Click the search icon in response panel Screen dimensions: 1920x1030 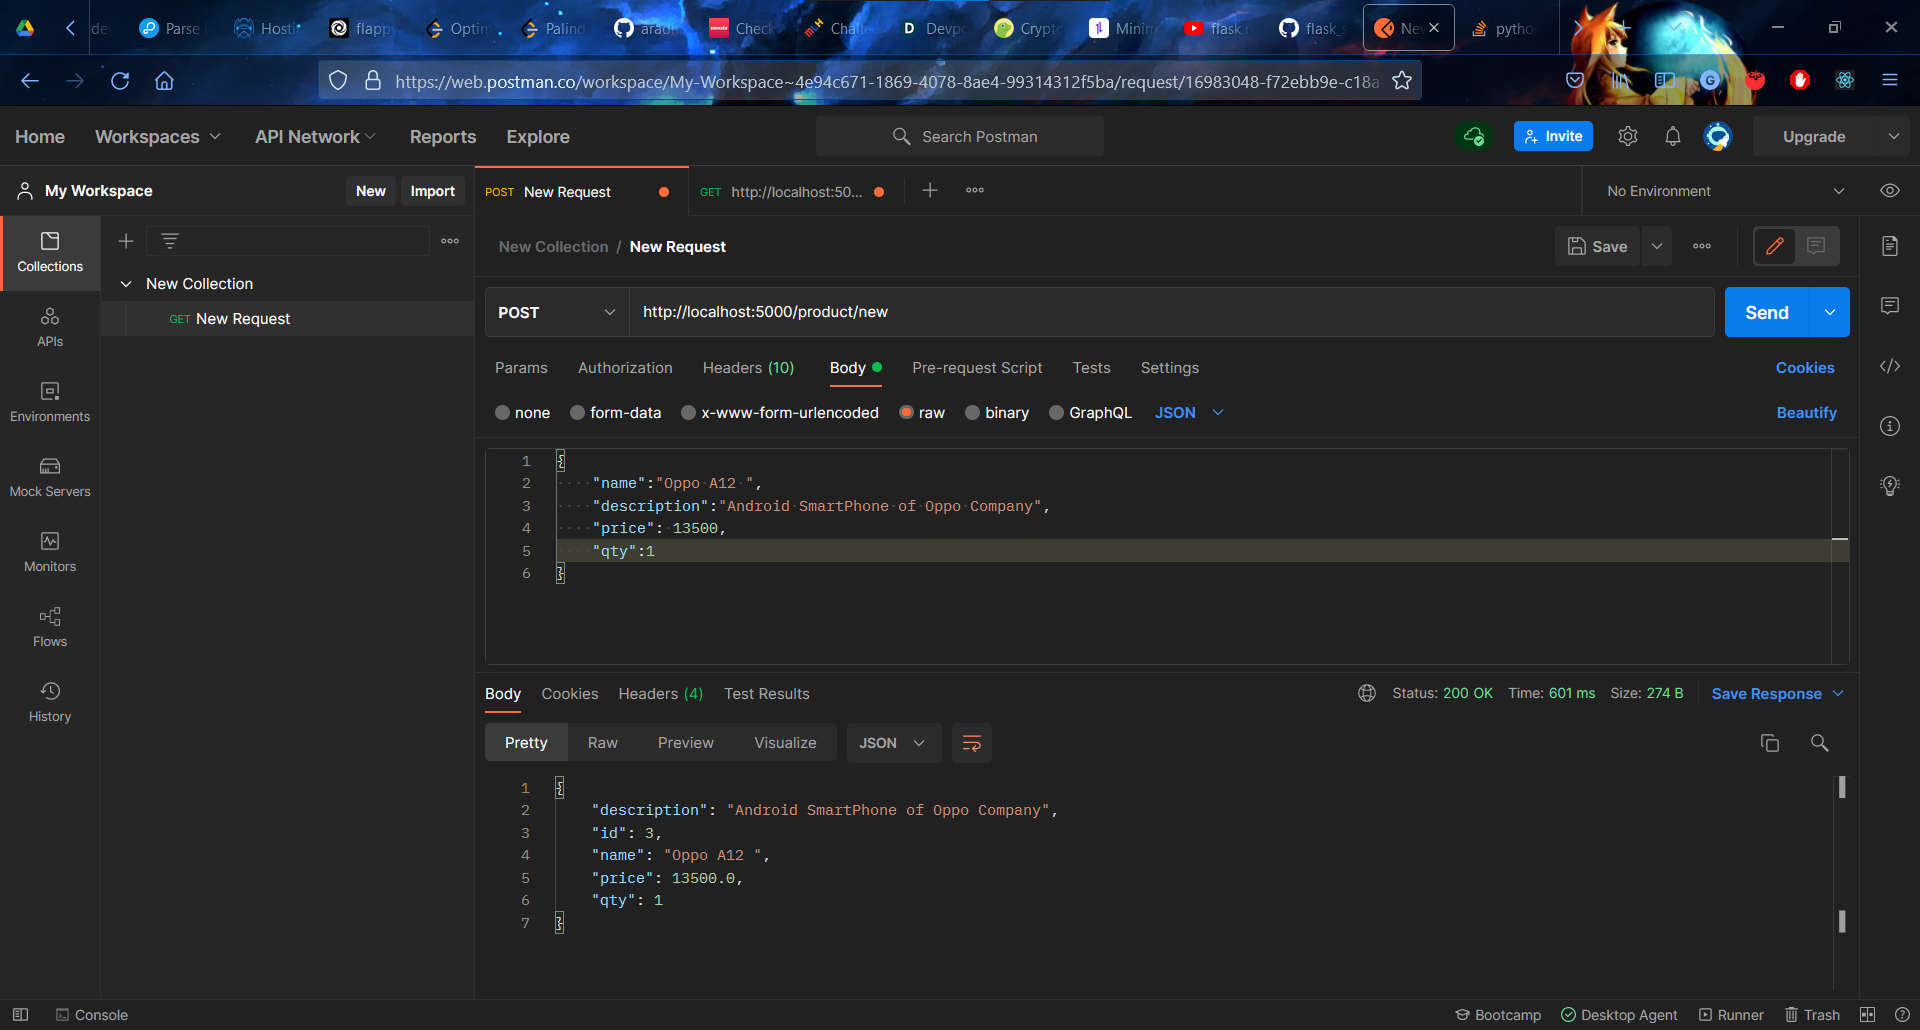pyautogui.click(x=1819, y=743)
